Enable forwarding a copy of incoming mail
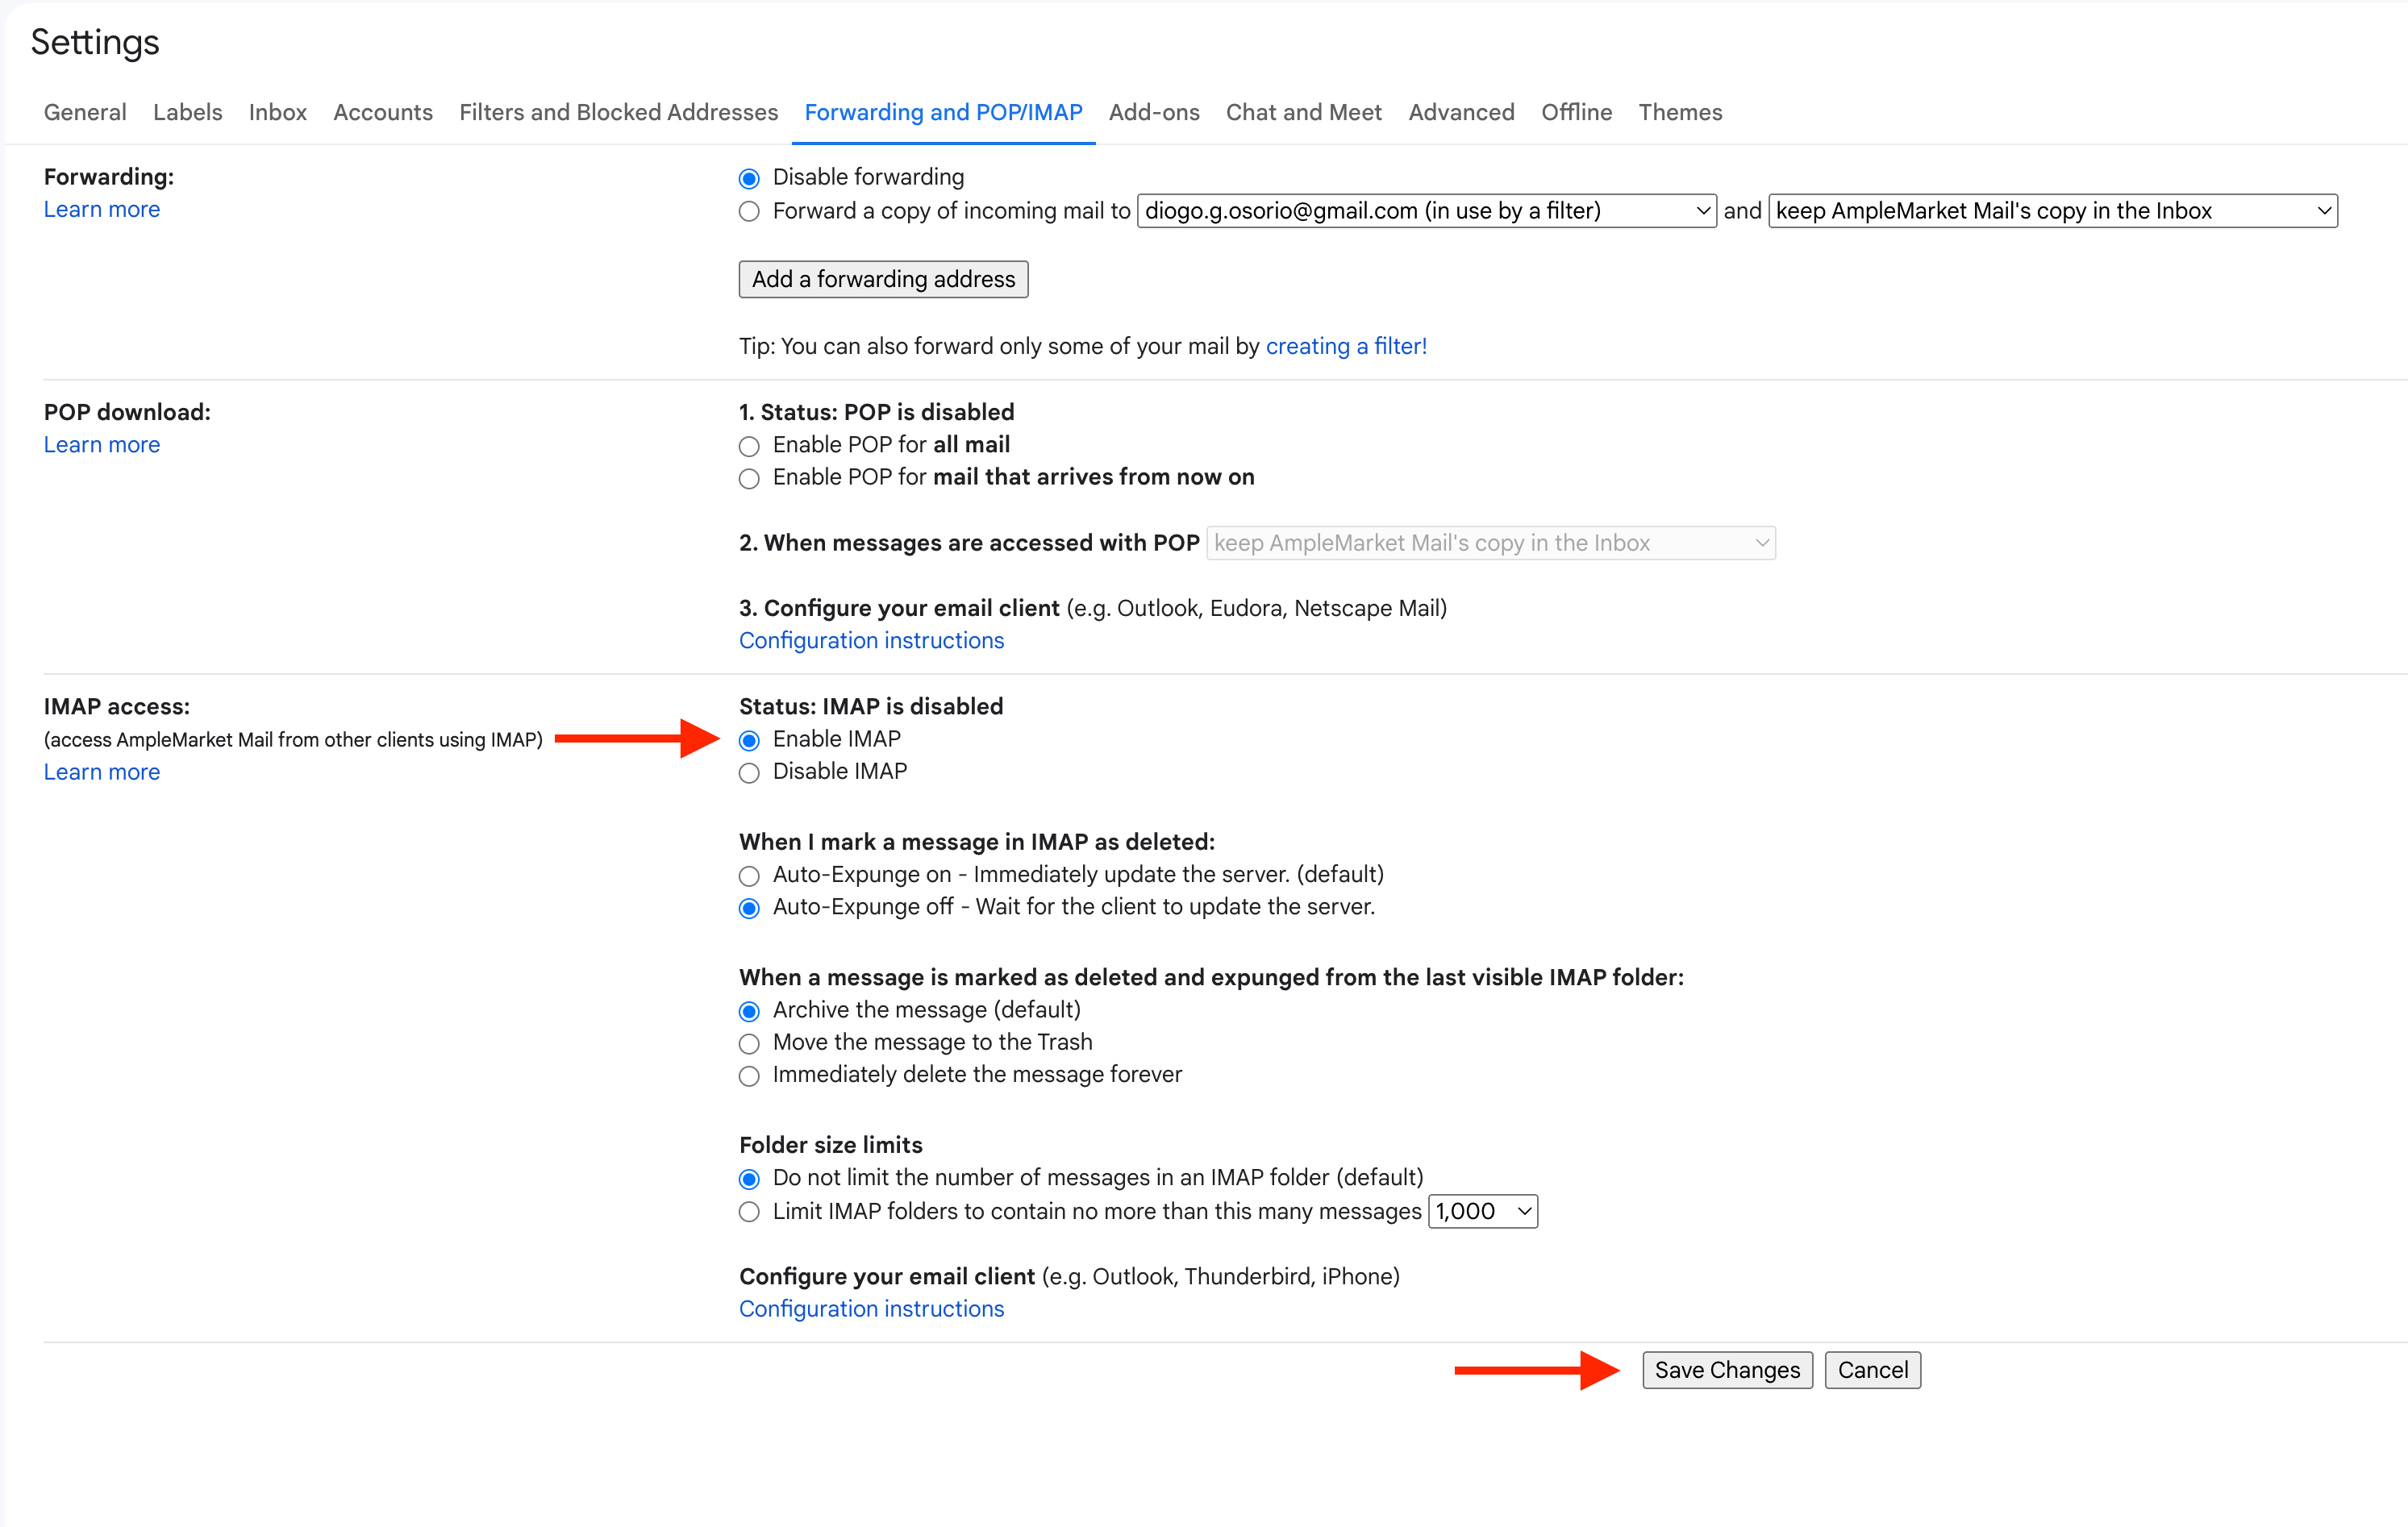 [x=749, y=211]
